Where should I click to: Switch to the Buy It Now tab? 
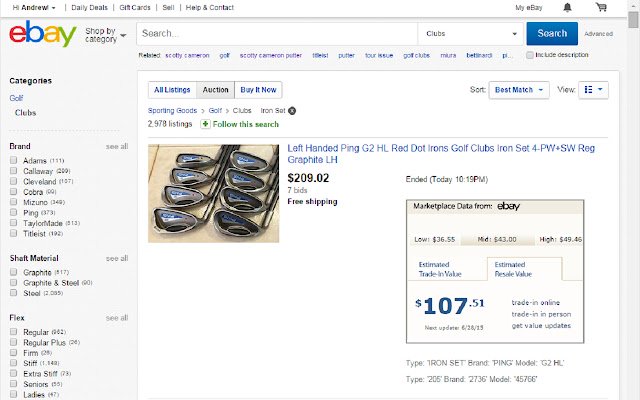coord(257,89)
